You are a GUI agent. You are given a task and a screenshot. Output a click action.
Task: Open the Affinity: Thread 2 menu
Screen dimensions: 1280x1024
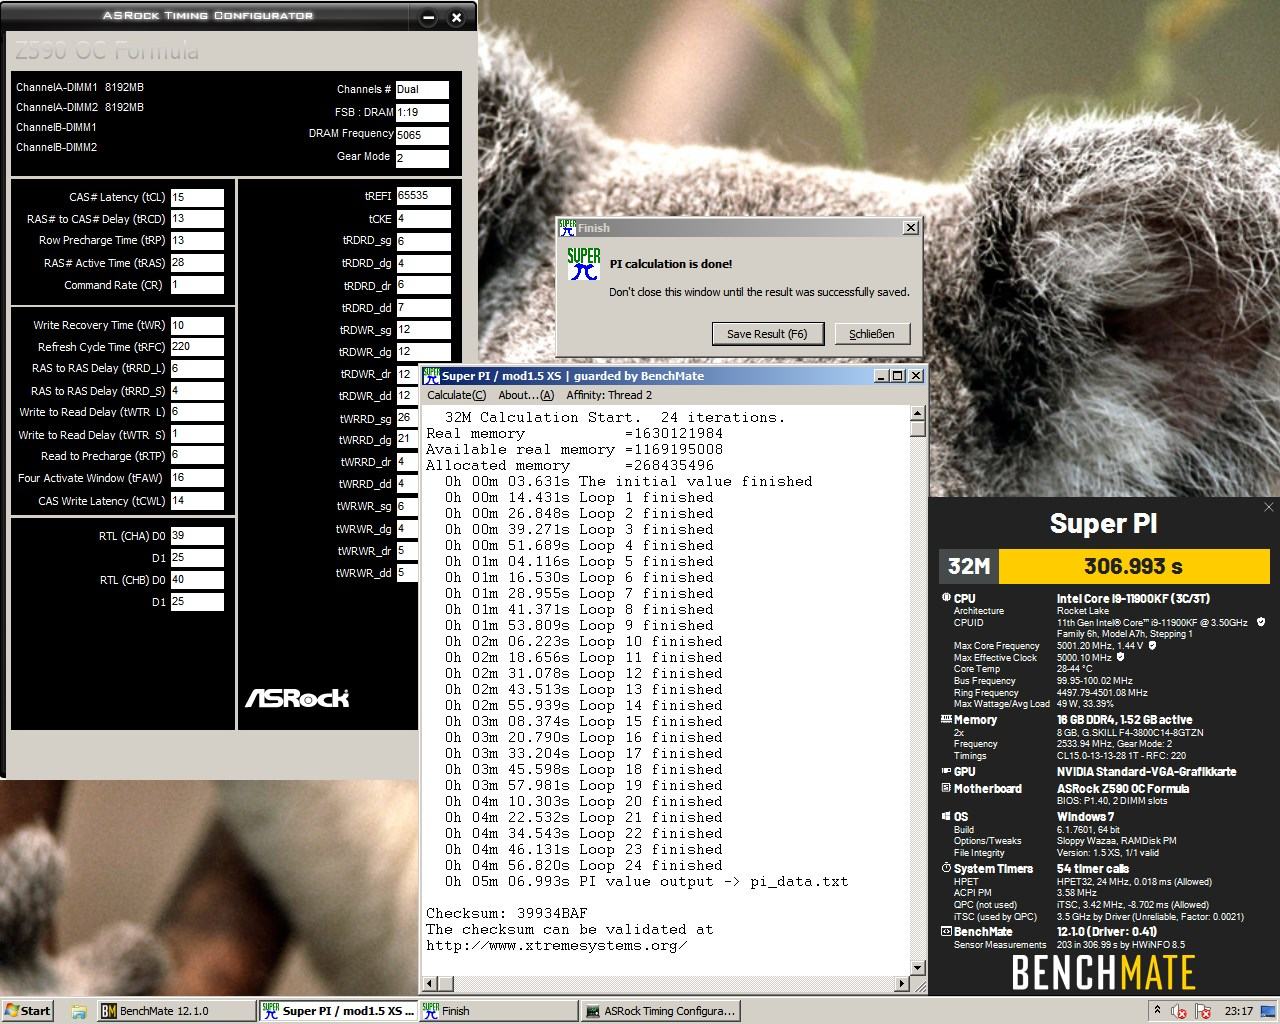pyautogui.click(x=608, y=395)
